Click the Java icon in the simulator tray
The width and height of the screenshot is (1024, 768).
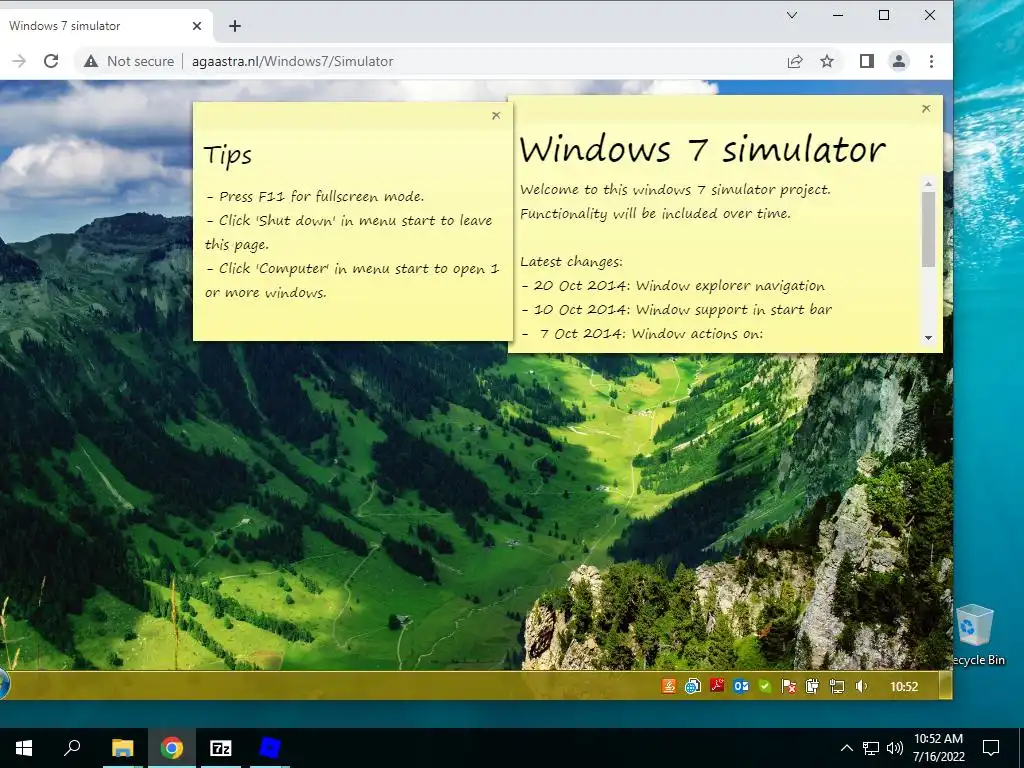tap(668, 686)
